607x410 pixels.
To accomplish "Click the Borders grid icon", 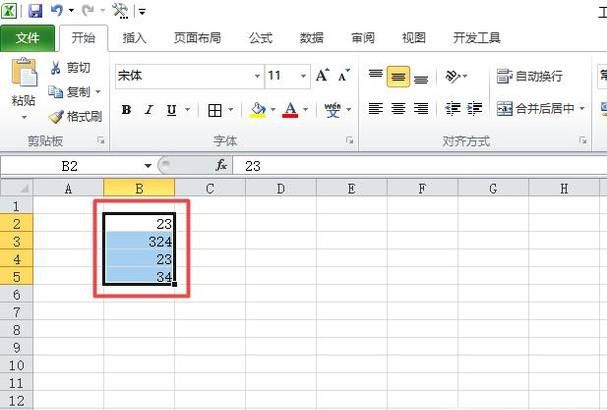I will coord(215,110).
